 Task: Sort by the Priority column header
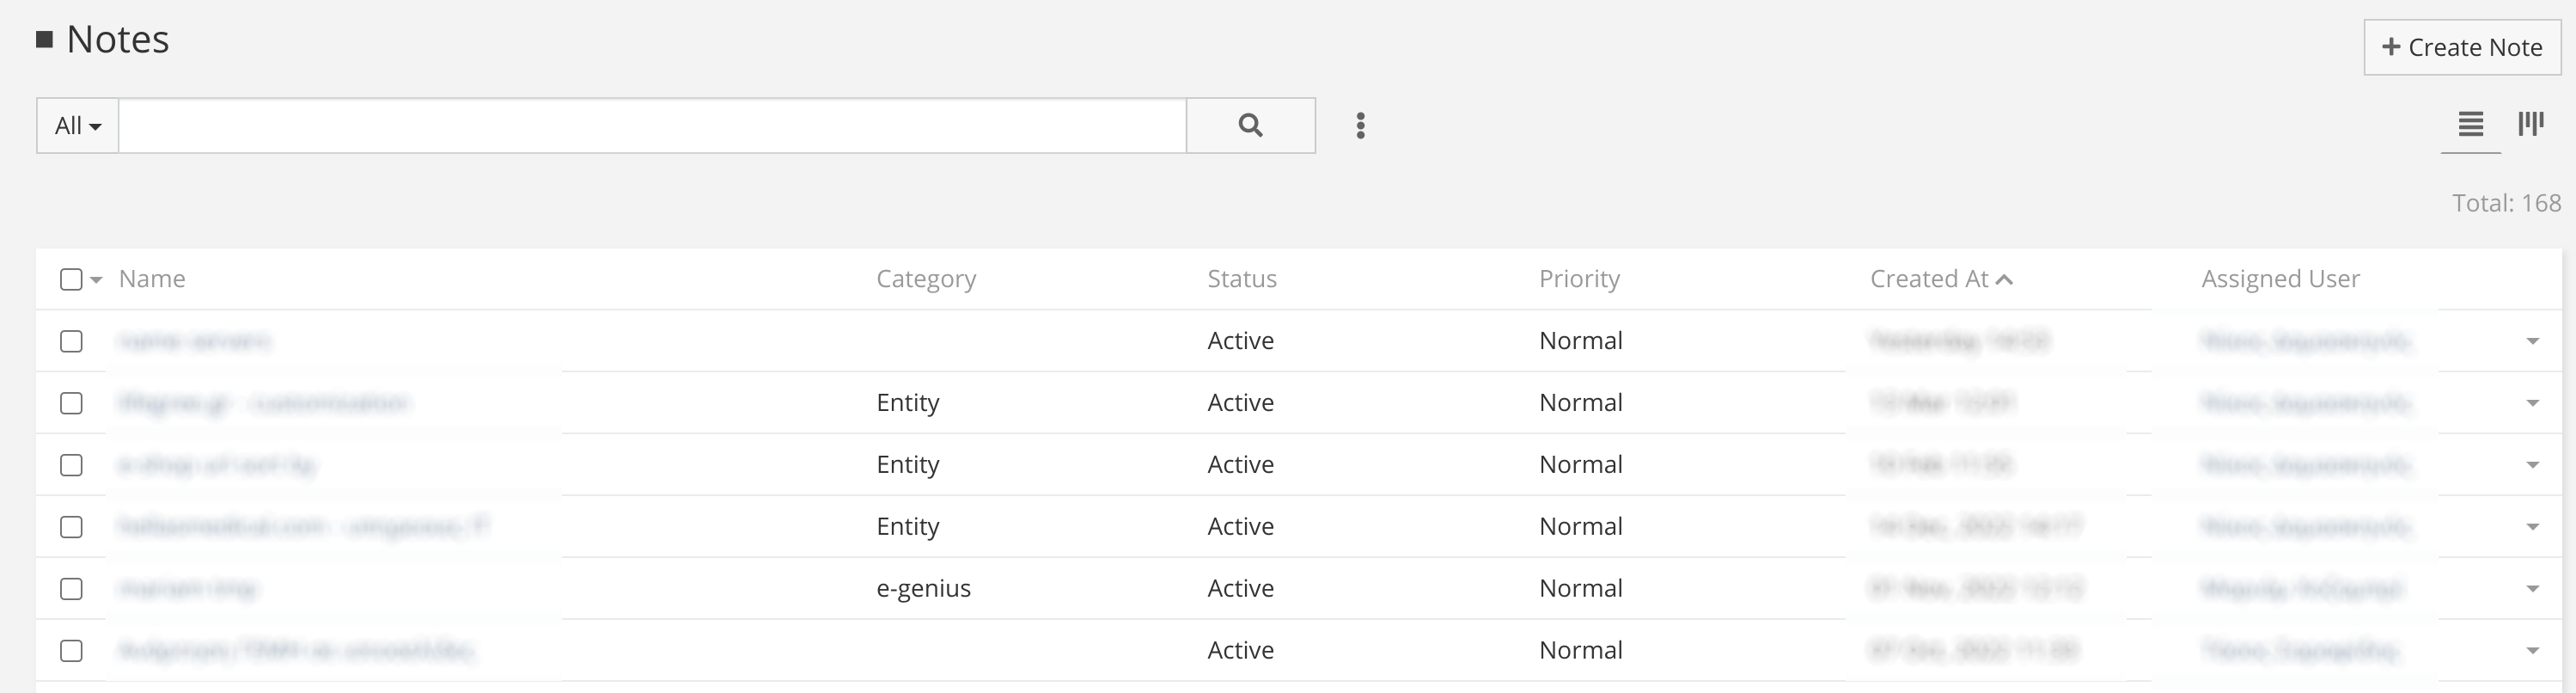(1579, 279)
